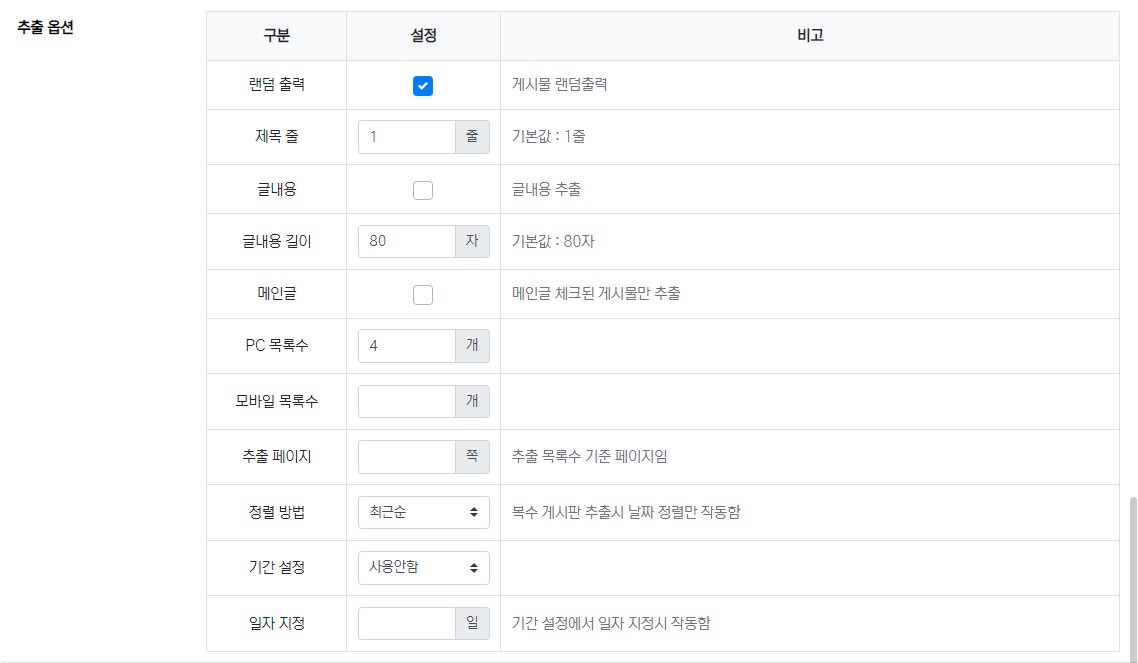The height and width of the screenshot is (663, 1138).
Task: Click the 일자 지정 input field
Action: click(x=407, y=624)
